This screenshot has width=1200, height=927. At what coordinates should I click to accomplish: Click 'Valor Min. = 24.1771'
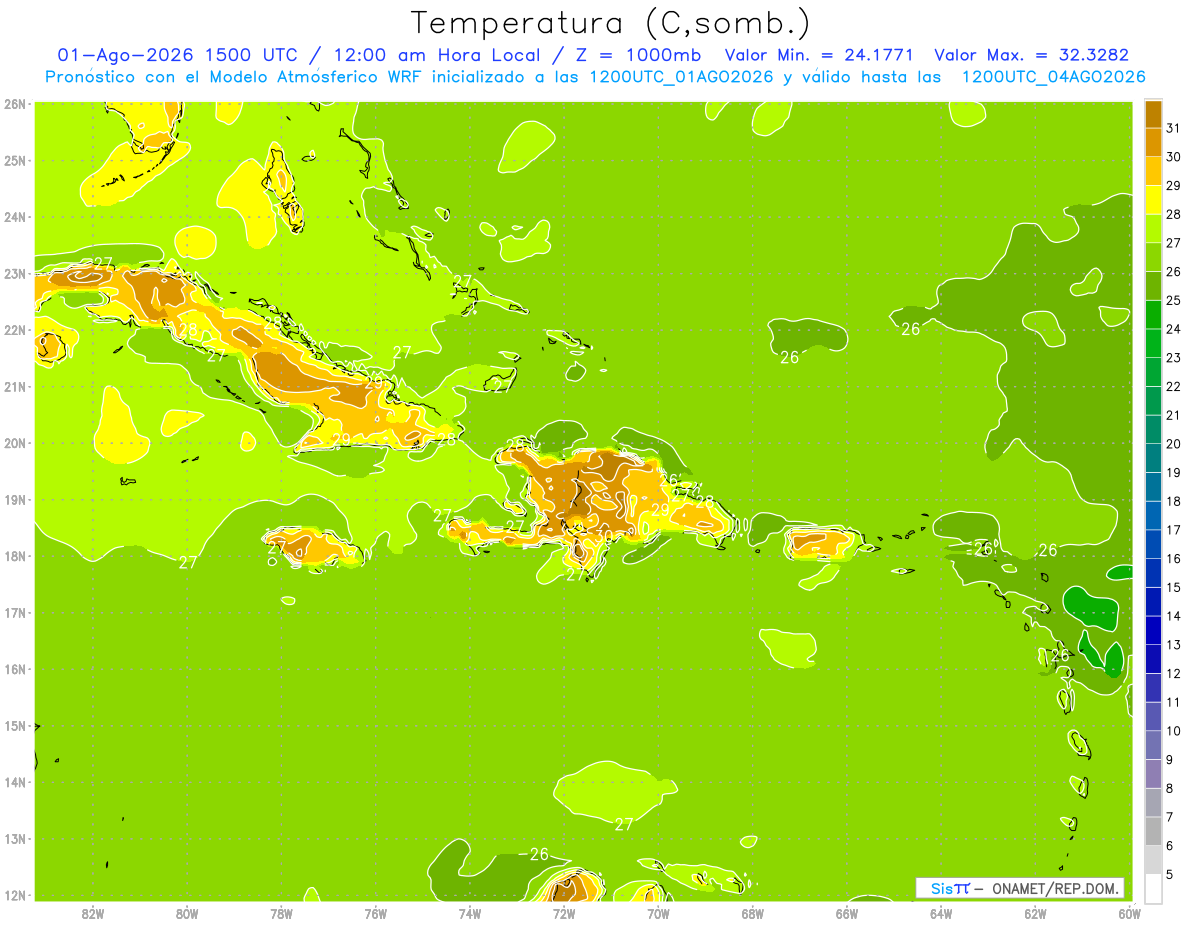[819, 56]
